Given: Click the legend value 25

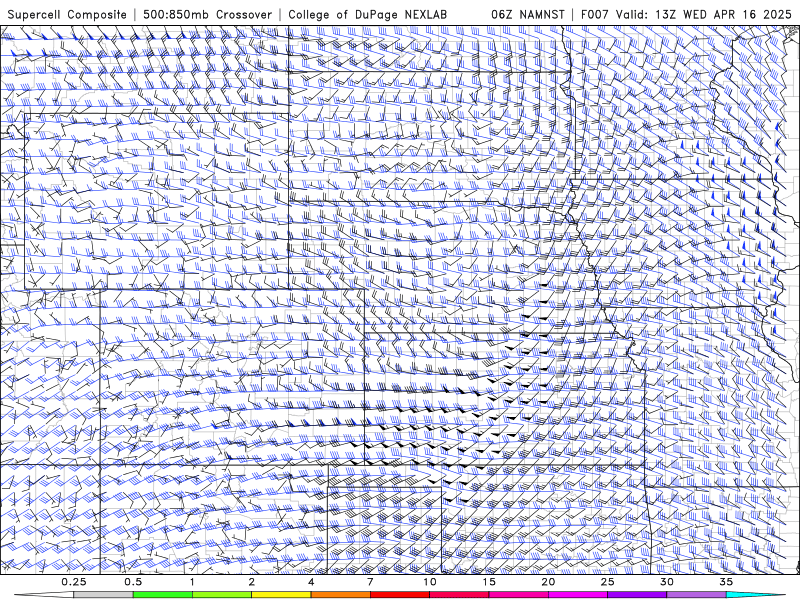Looking at the screenshot, I should click(607, 582).
